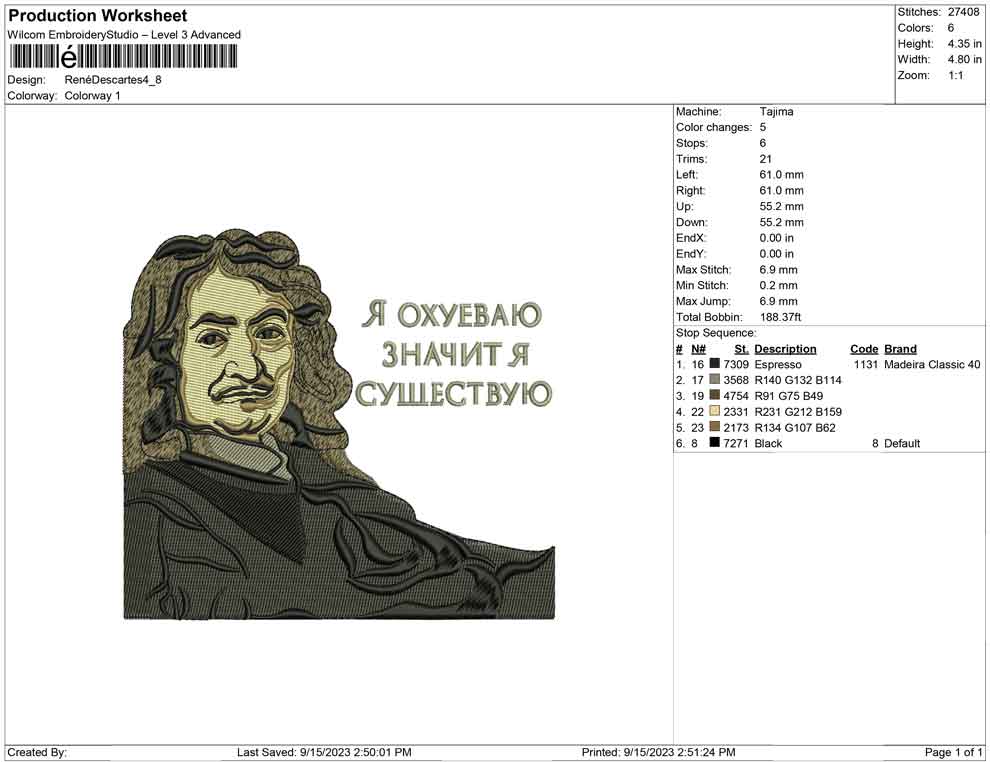Click the Up value 55.2 mm
Viewport: 990px width, 762px height.
tap(782, 206)
